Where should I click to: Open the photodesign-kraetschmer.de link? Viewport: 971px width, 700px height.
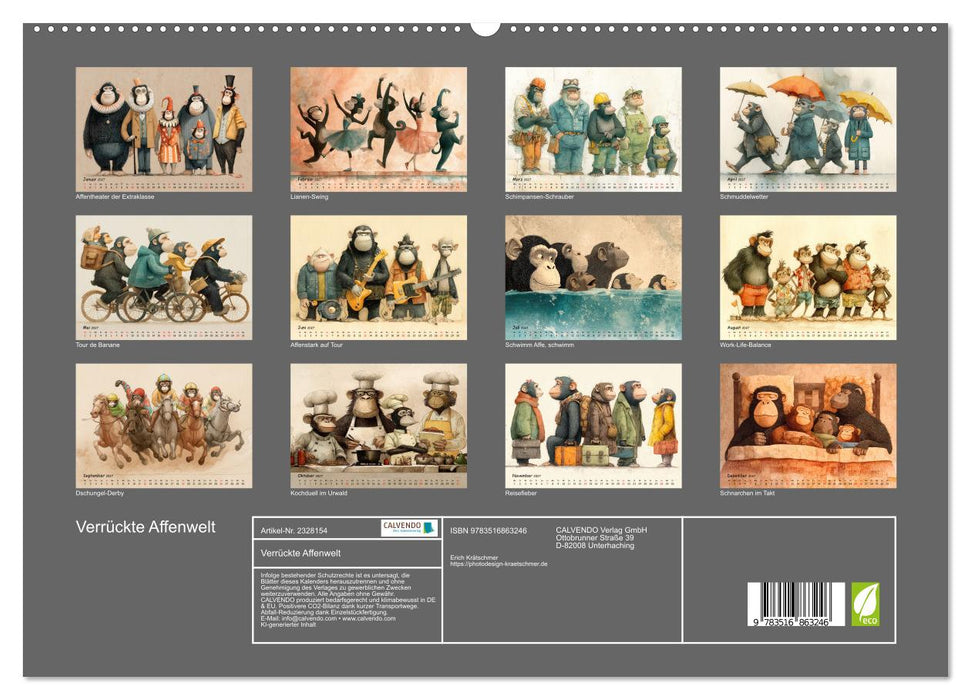(499, 564)
